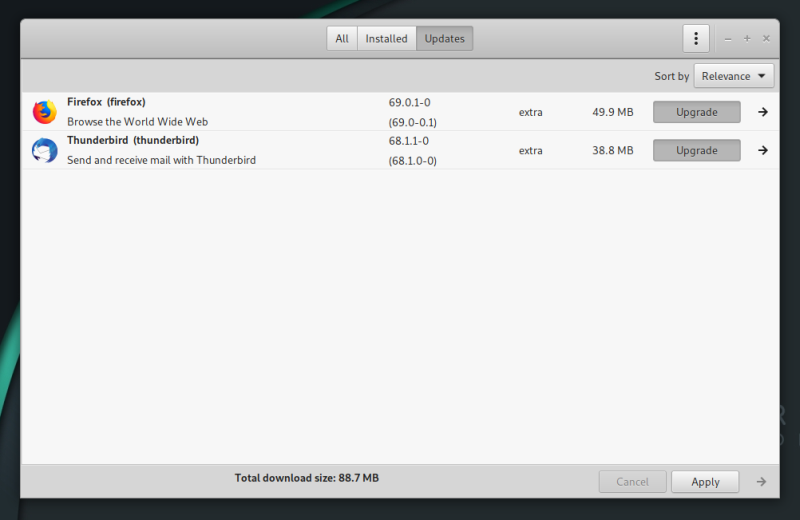Click the 38.8 MB size value

point(613,151)
